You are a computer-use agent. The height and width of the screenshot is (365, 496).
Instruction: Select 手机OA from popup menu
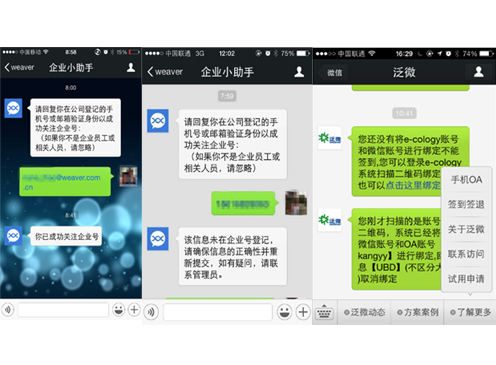click(x=466, y=180)
